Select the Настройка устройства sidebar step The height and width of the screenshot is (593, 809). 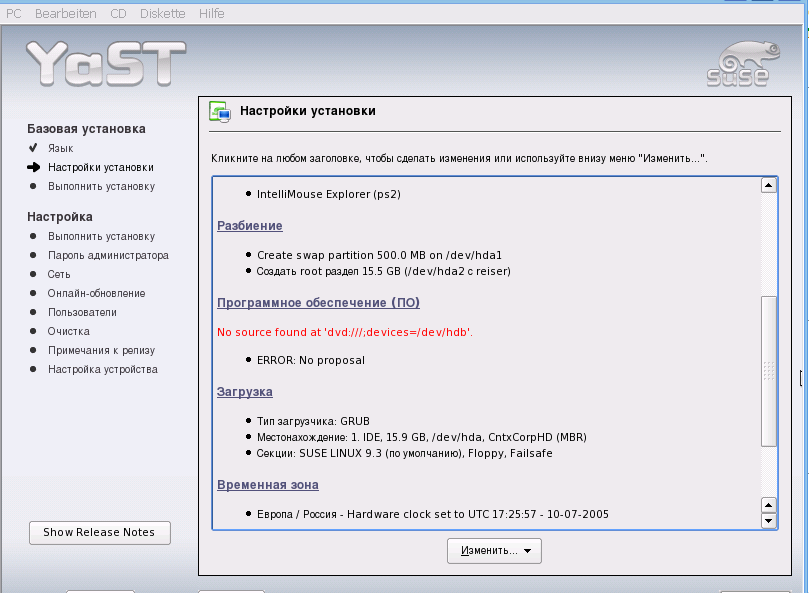[103, 370]
